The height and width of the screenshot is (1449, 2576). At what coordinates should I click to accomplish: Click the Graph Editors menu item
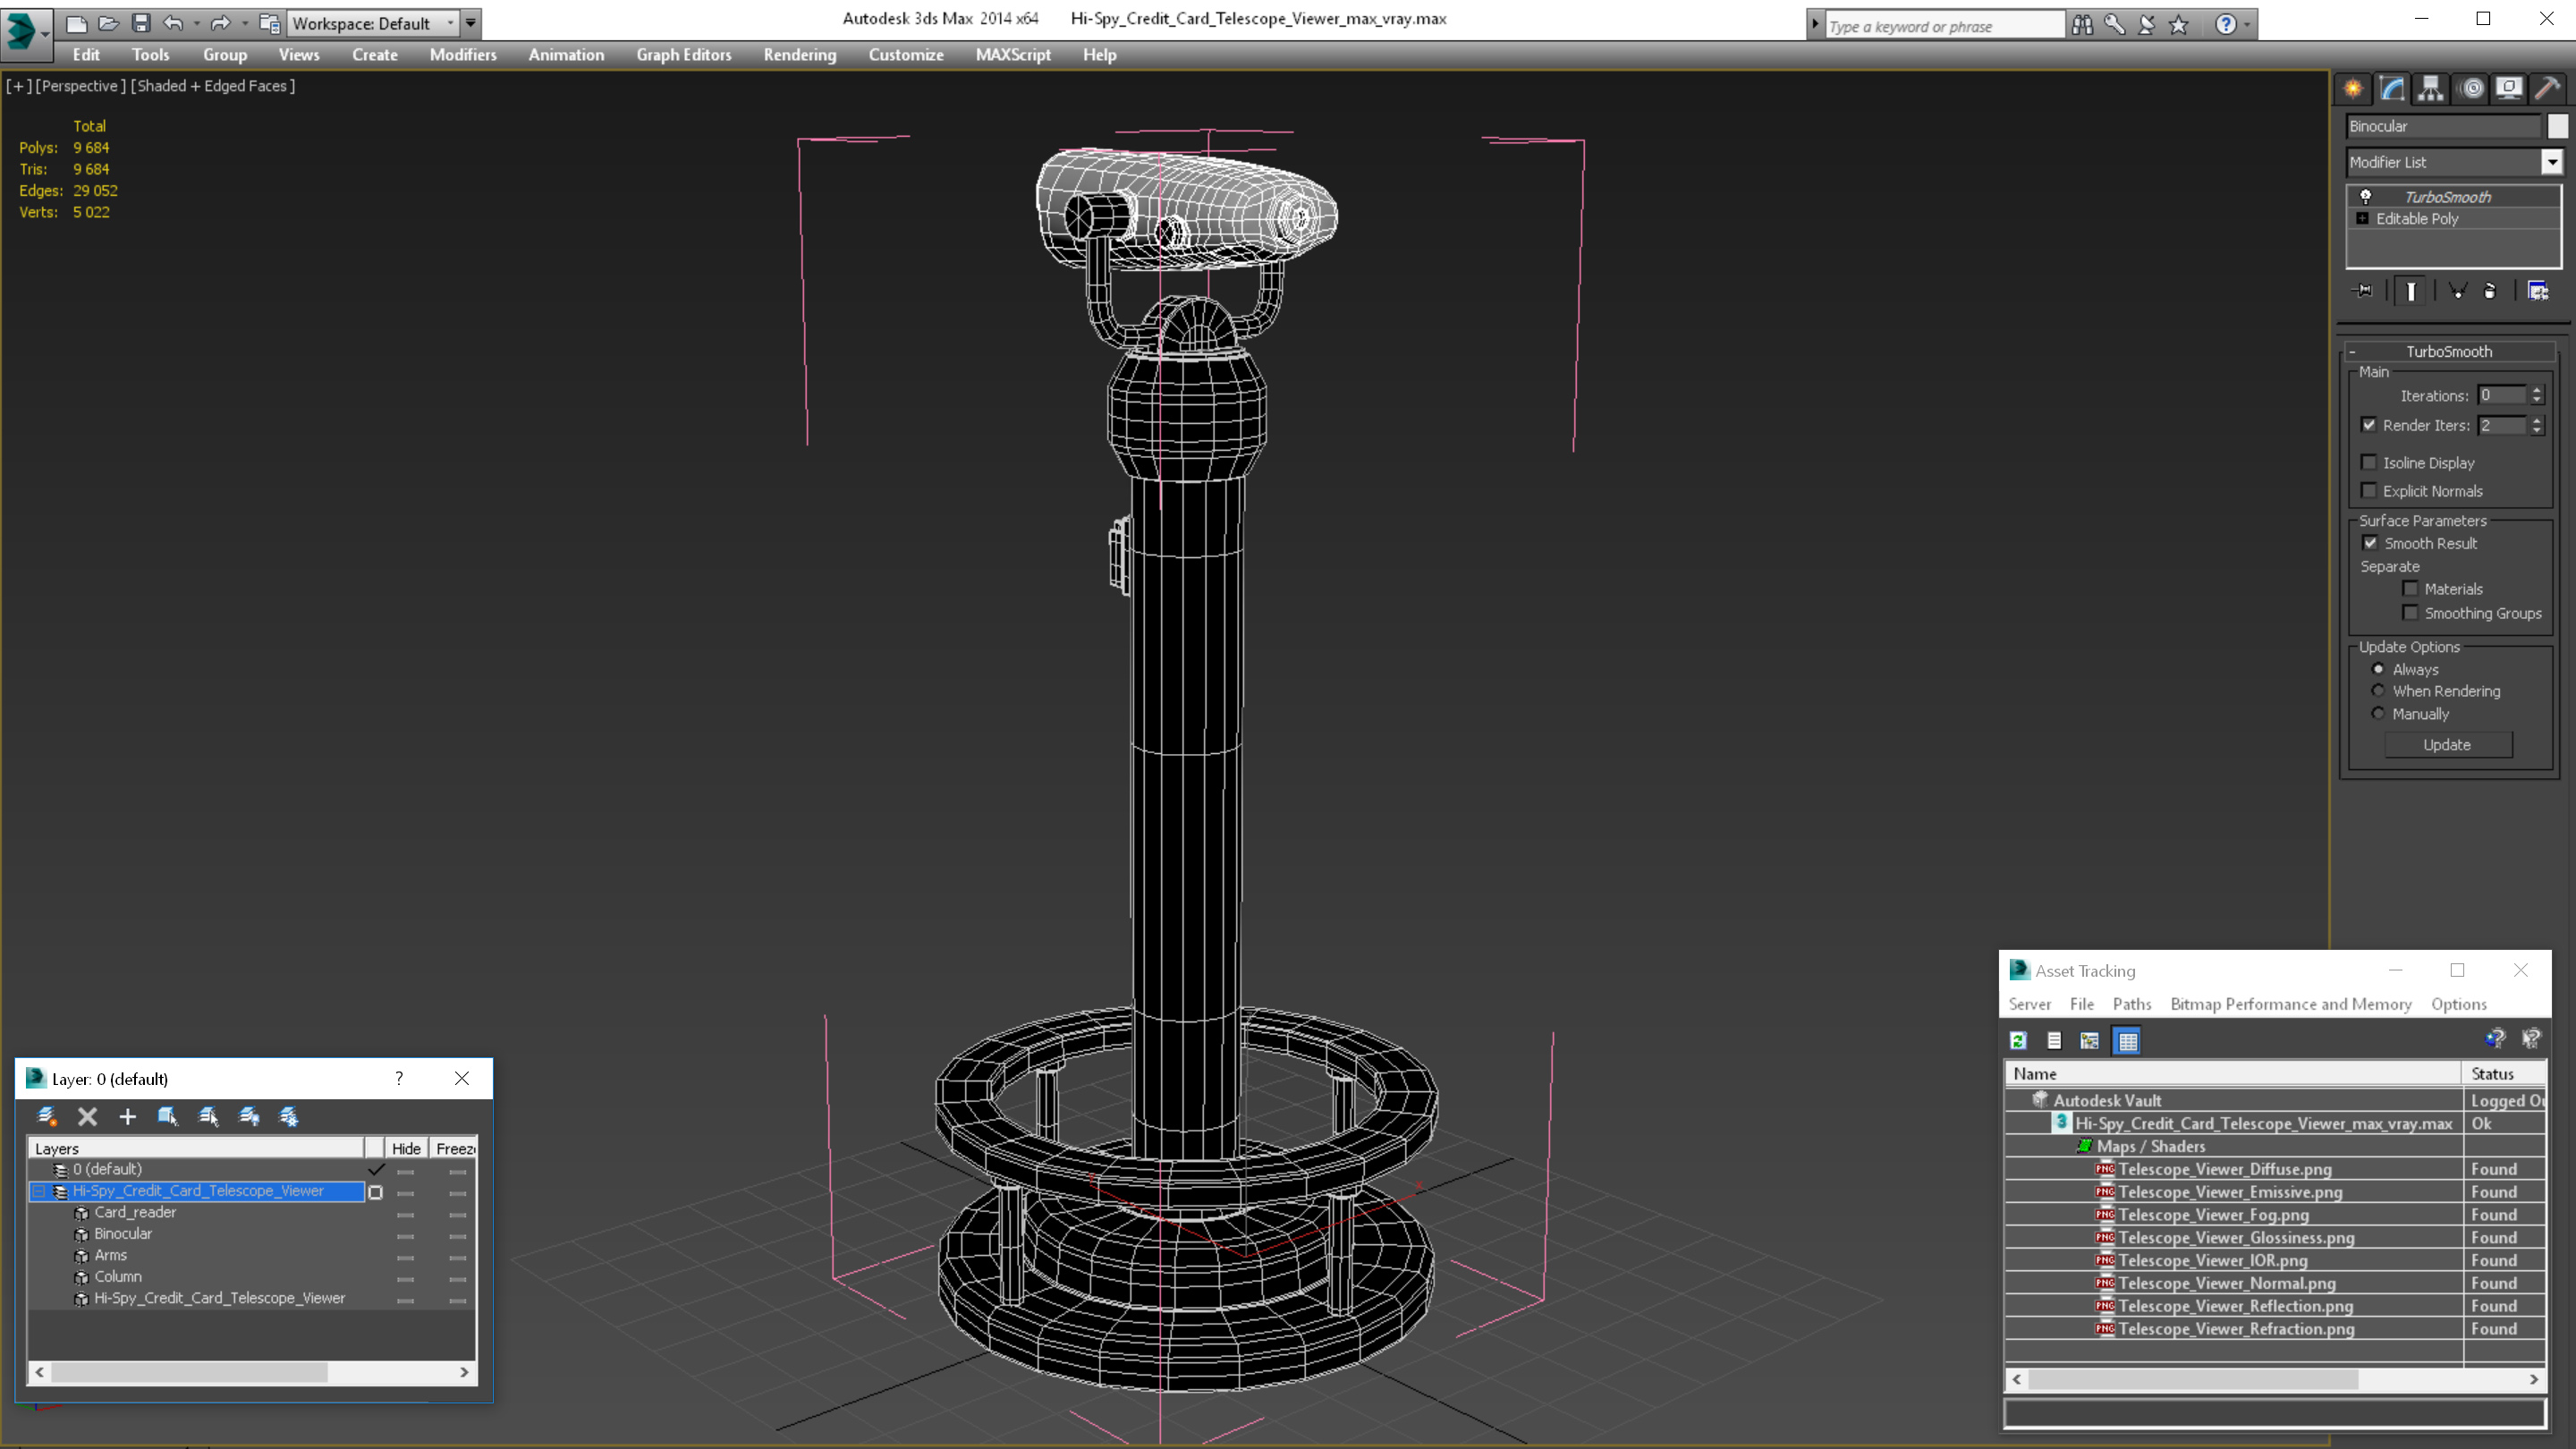pyautogui.click(x=683, y=55)
